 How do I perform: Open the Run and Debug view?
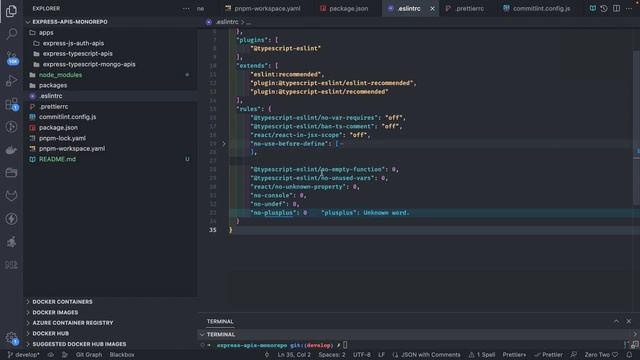pyautogui.click(x=11, y=80)
